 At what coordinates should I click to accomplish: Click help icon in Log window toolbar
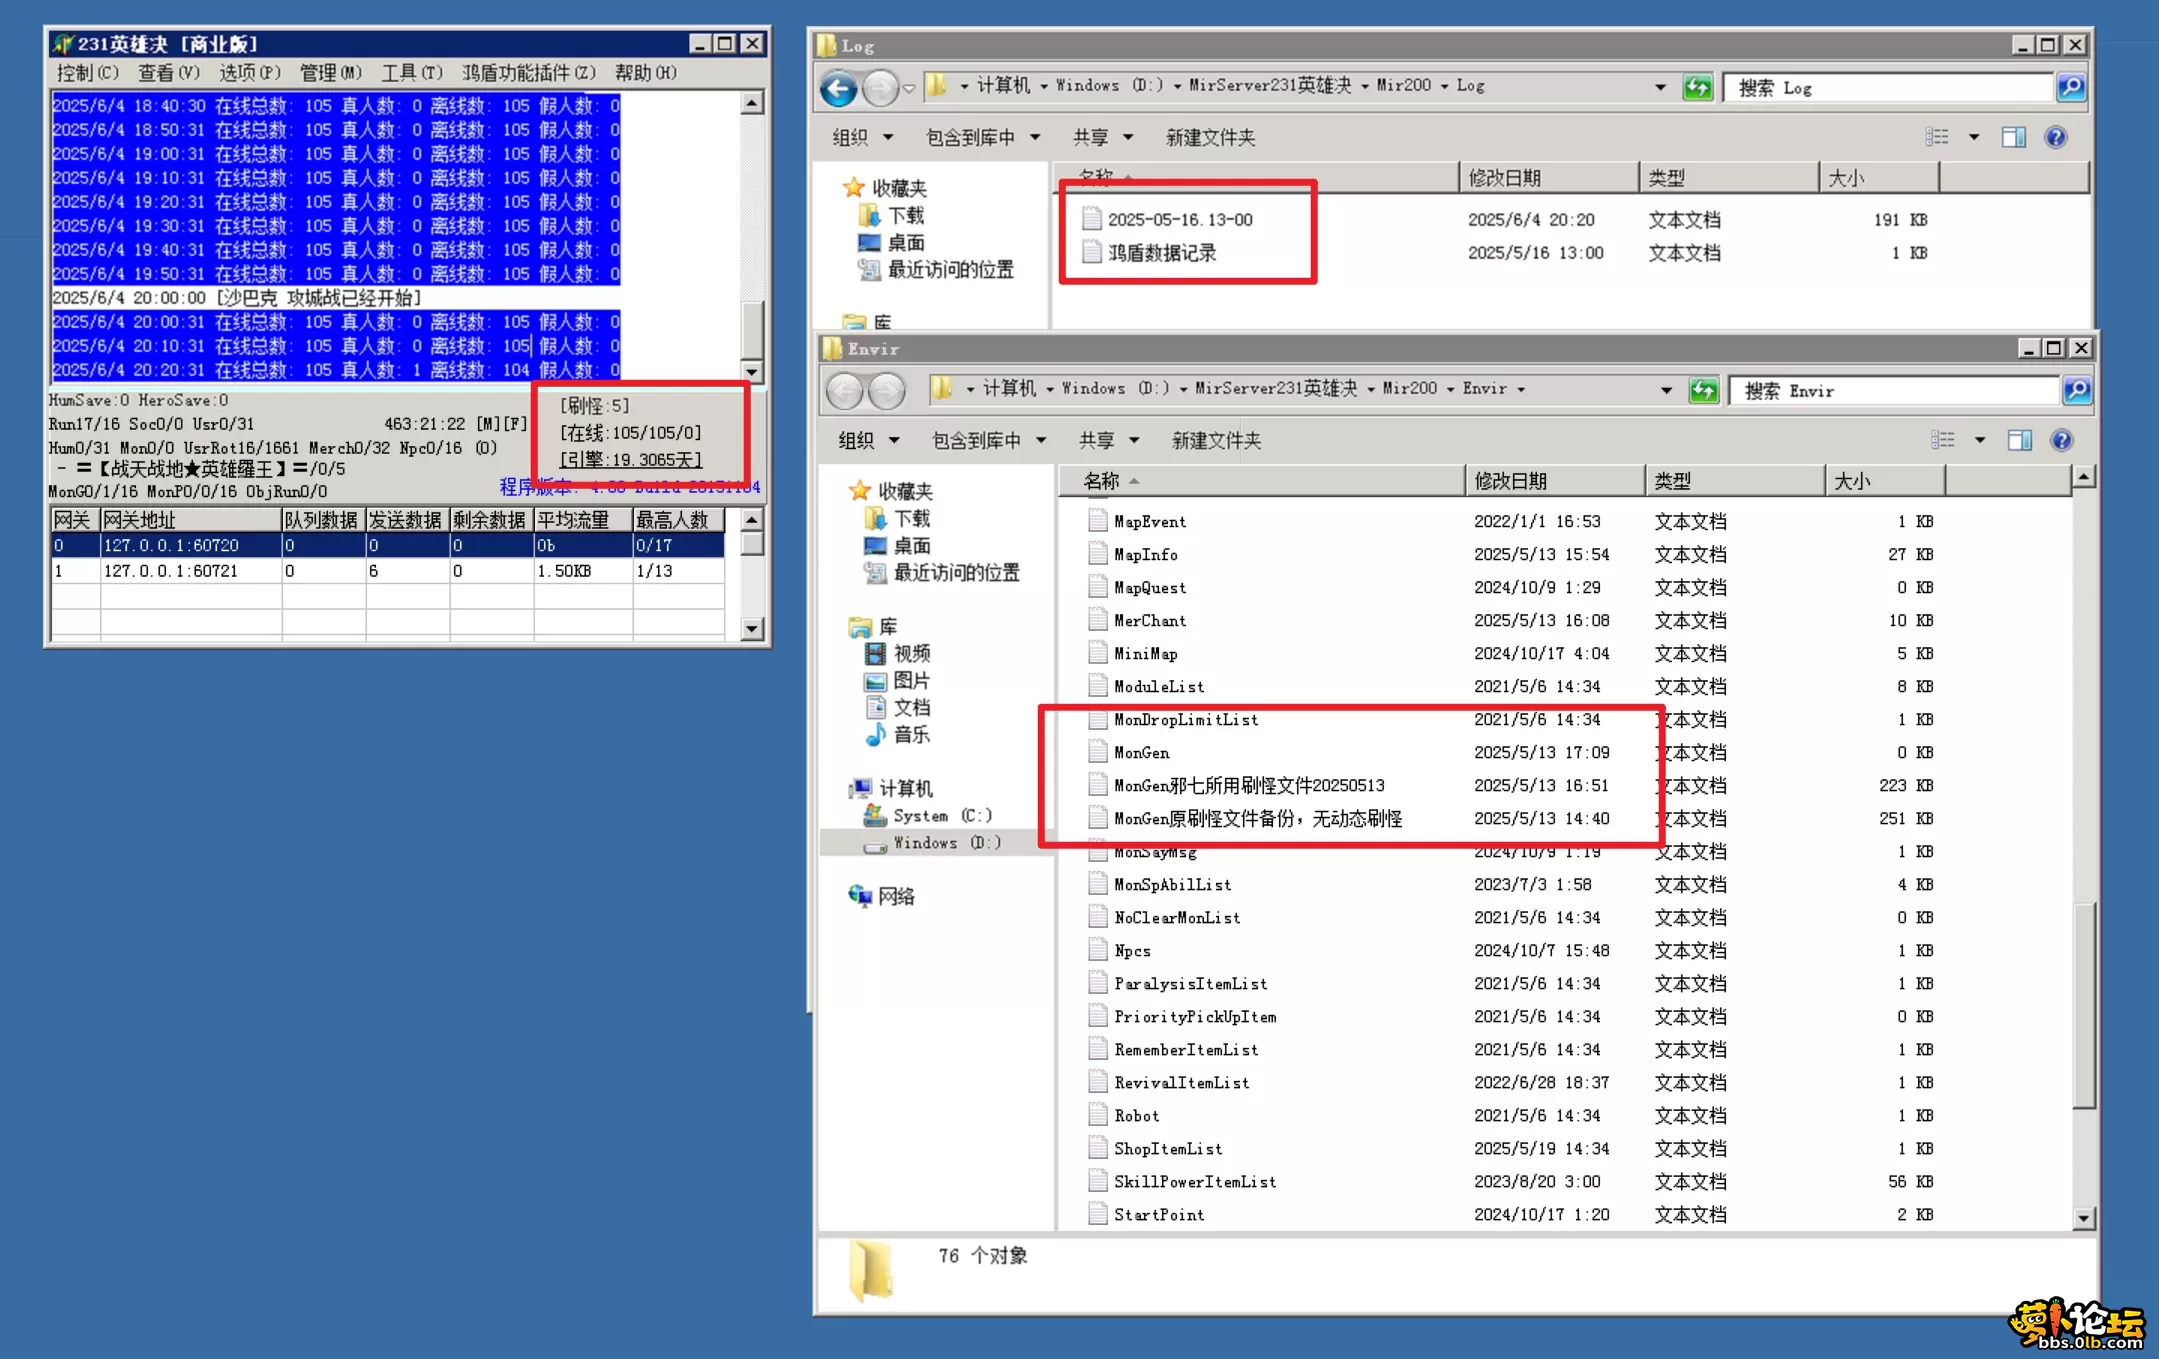coord(2055,137)
